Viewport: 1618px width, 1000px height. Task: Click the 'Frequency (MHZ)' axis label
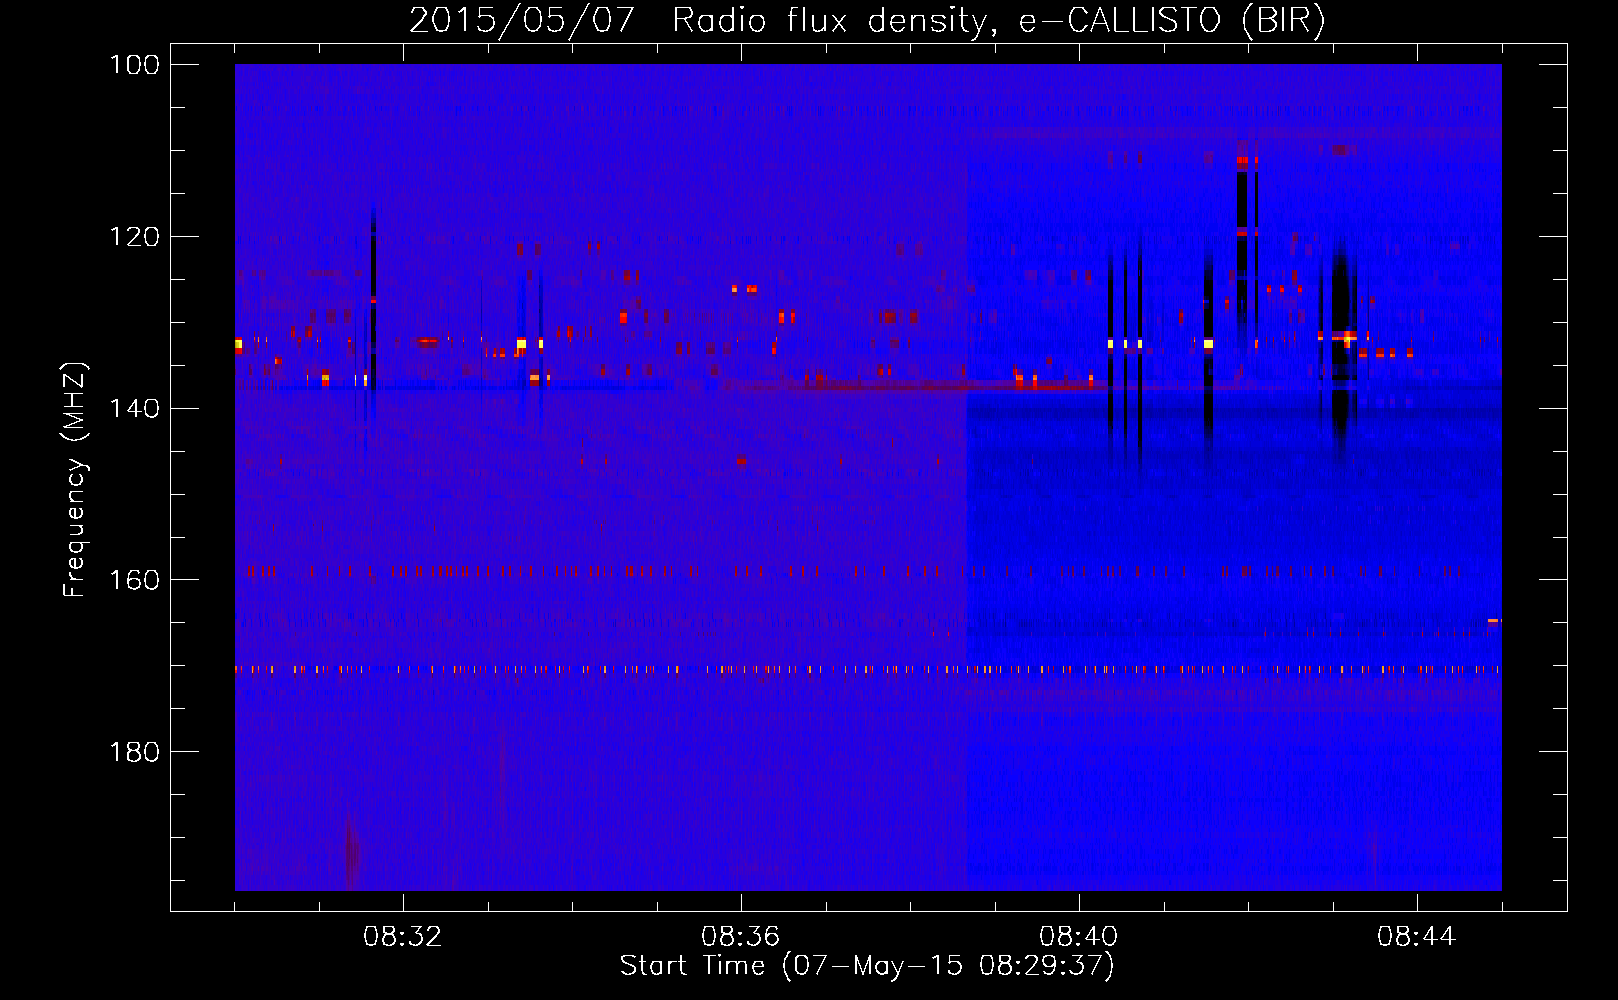coord(75,479)
